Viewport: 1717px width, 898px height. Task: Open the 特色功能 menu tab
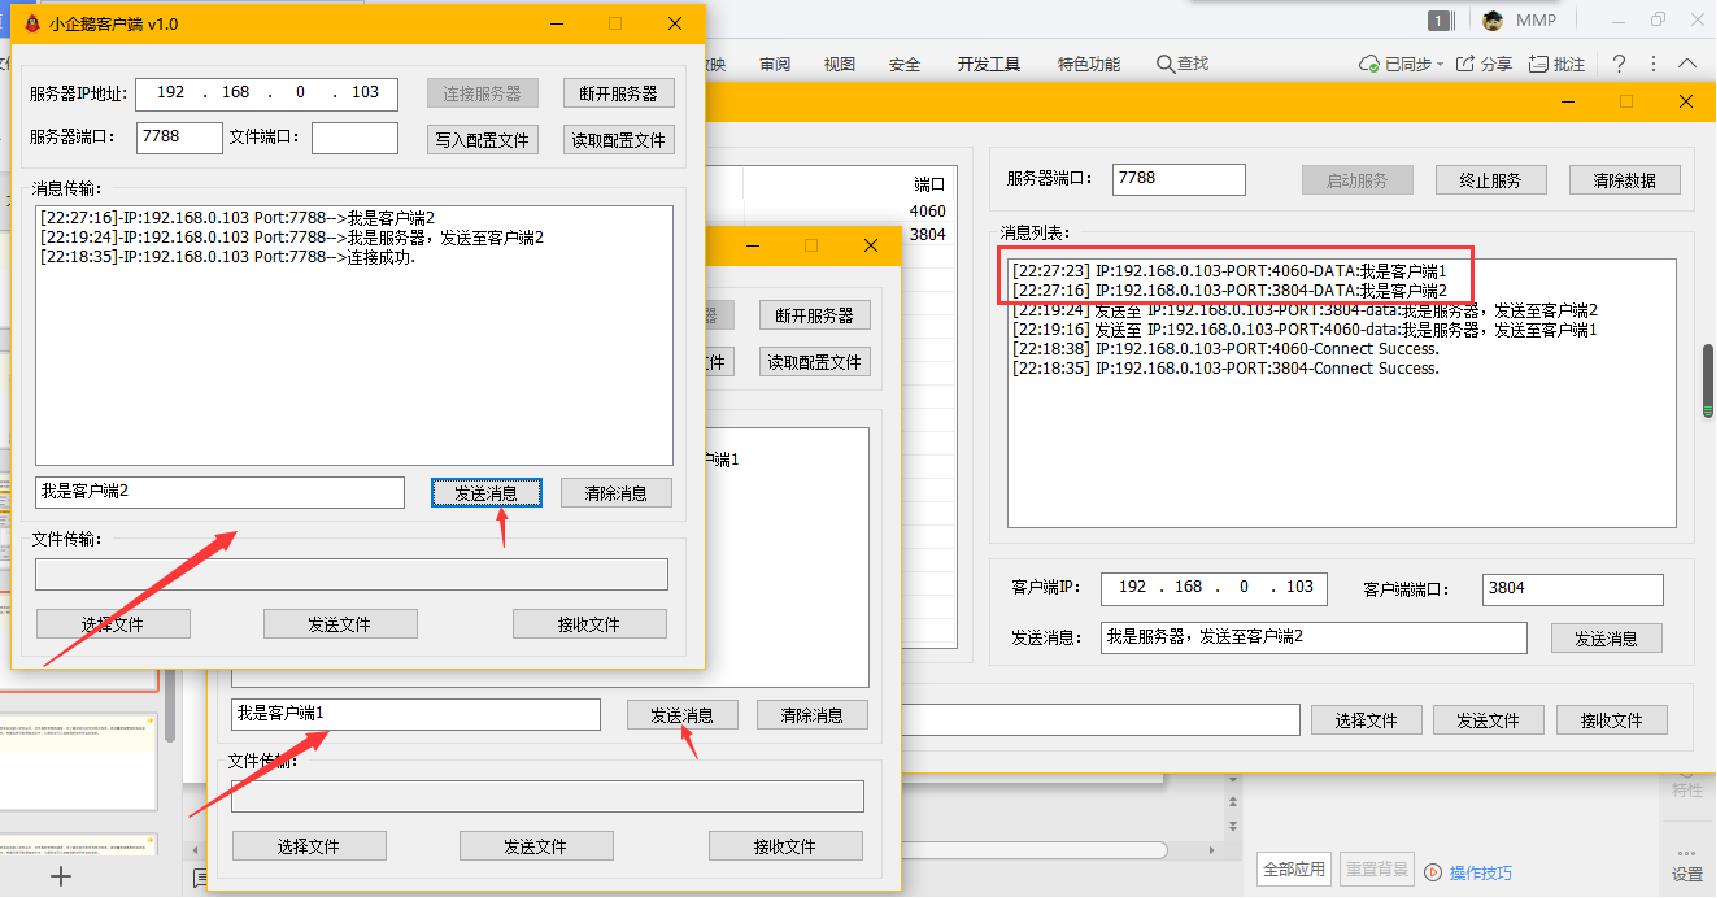pyautogui.click(x=1089, y=64)
